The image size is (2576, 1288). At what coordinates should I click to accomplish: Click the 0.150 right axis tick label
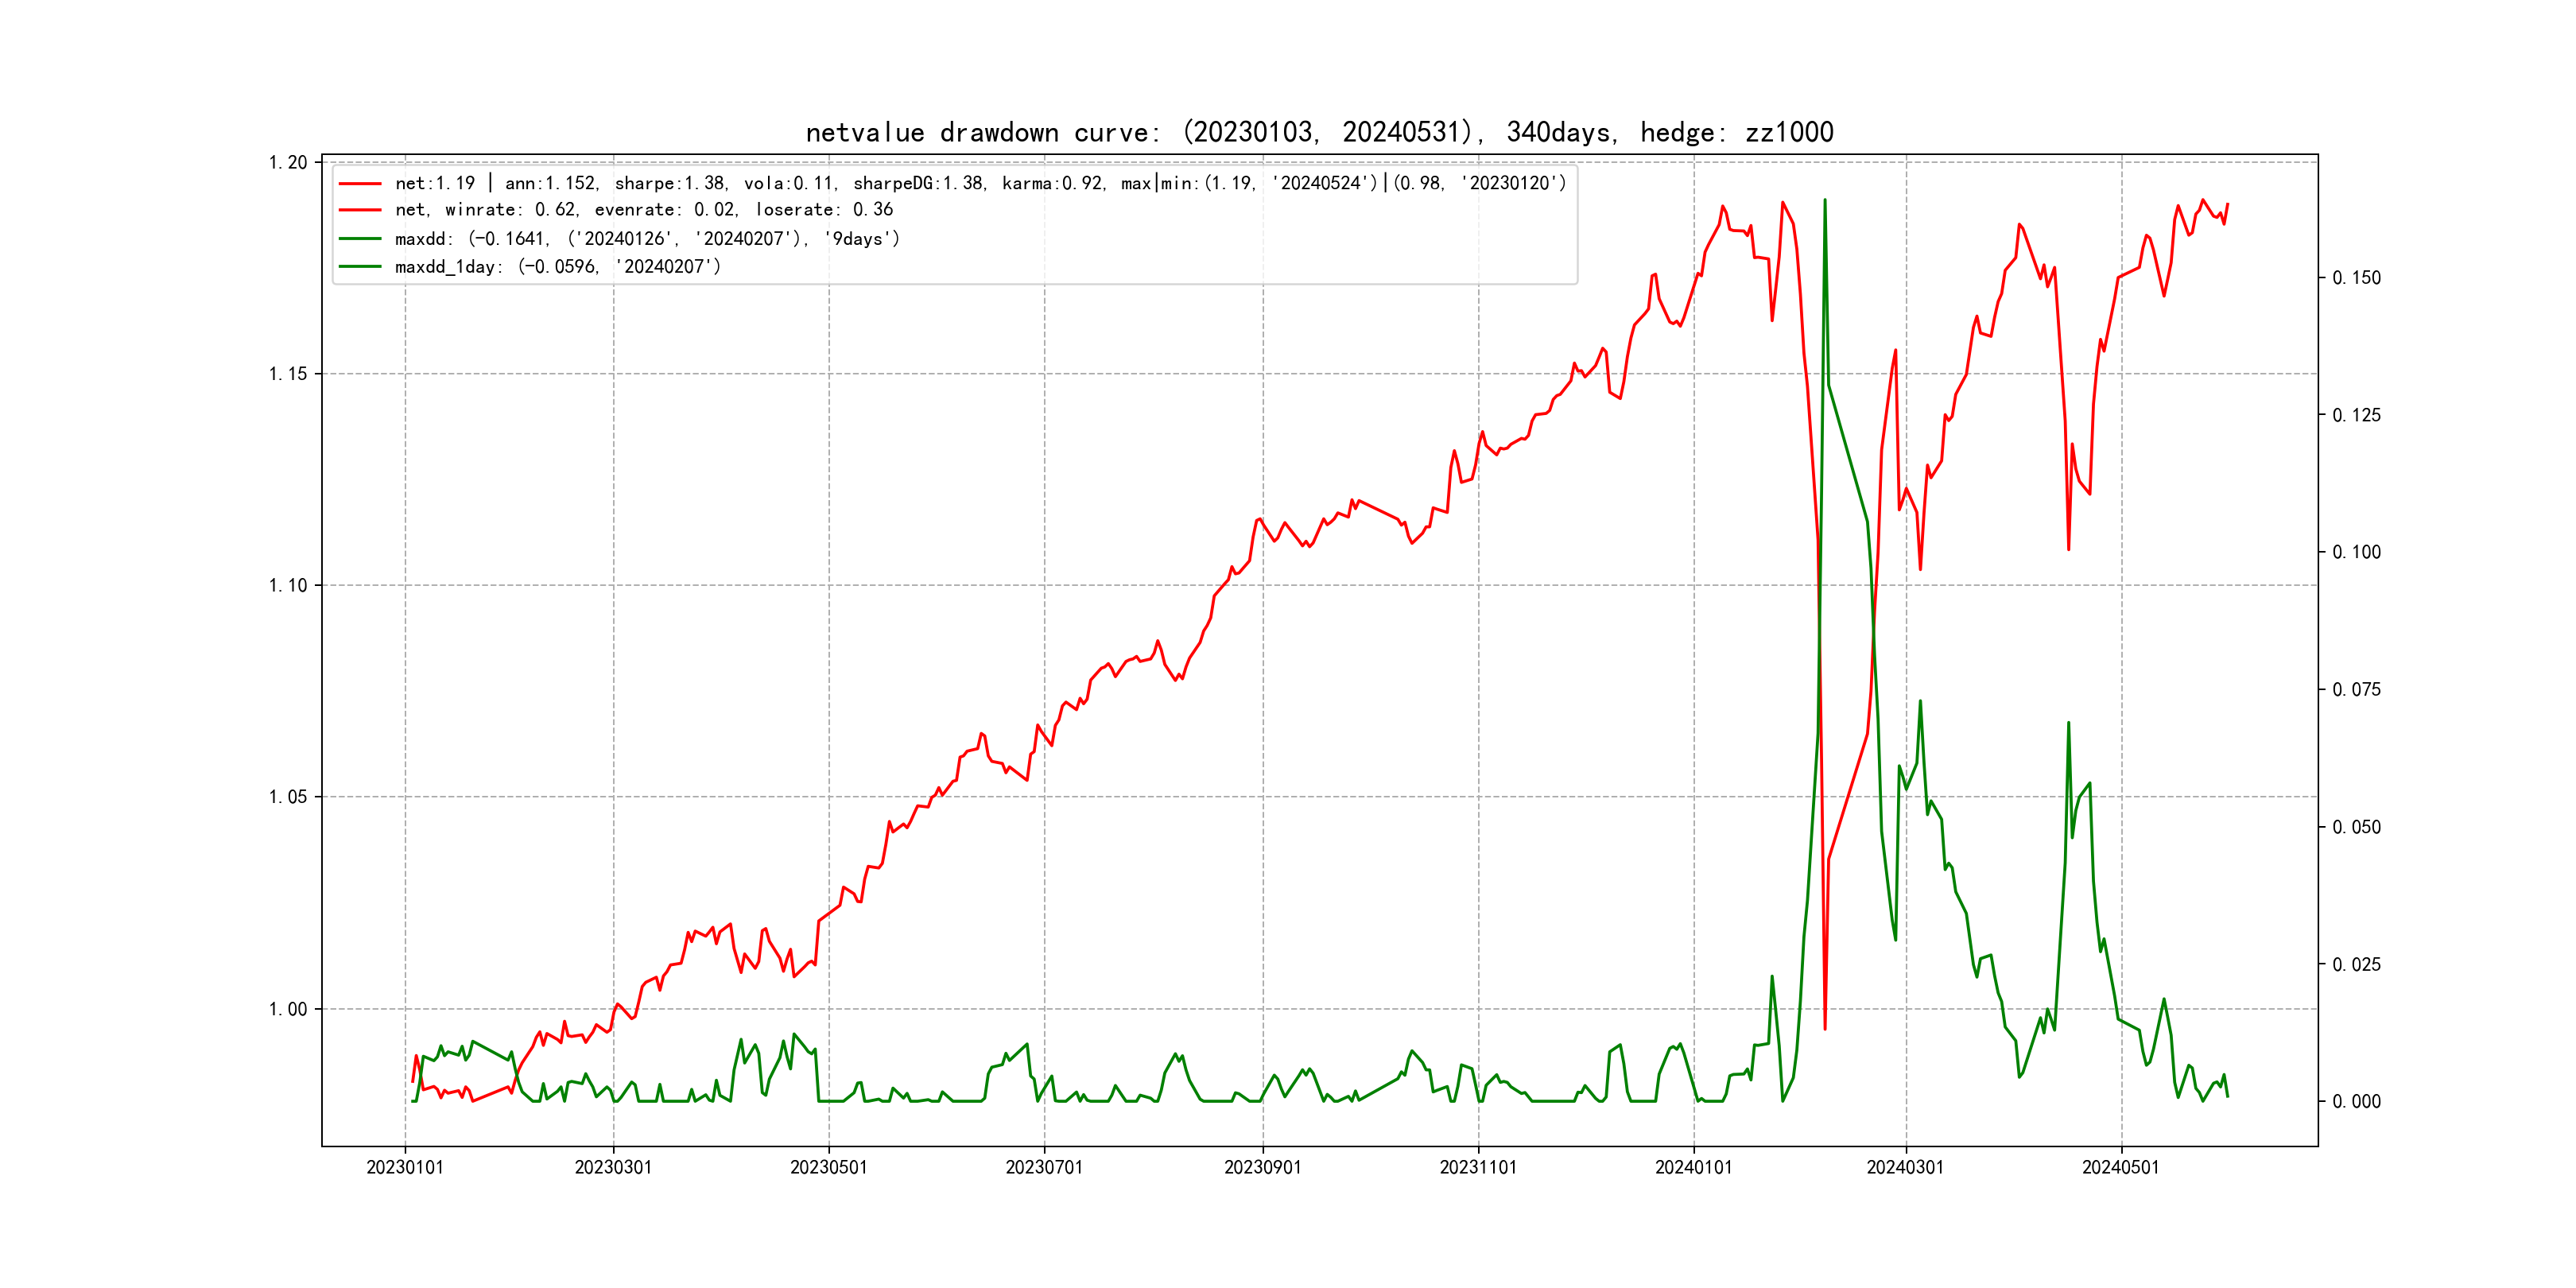[2356, 278]
